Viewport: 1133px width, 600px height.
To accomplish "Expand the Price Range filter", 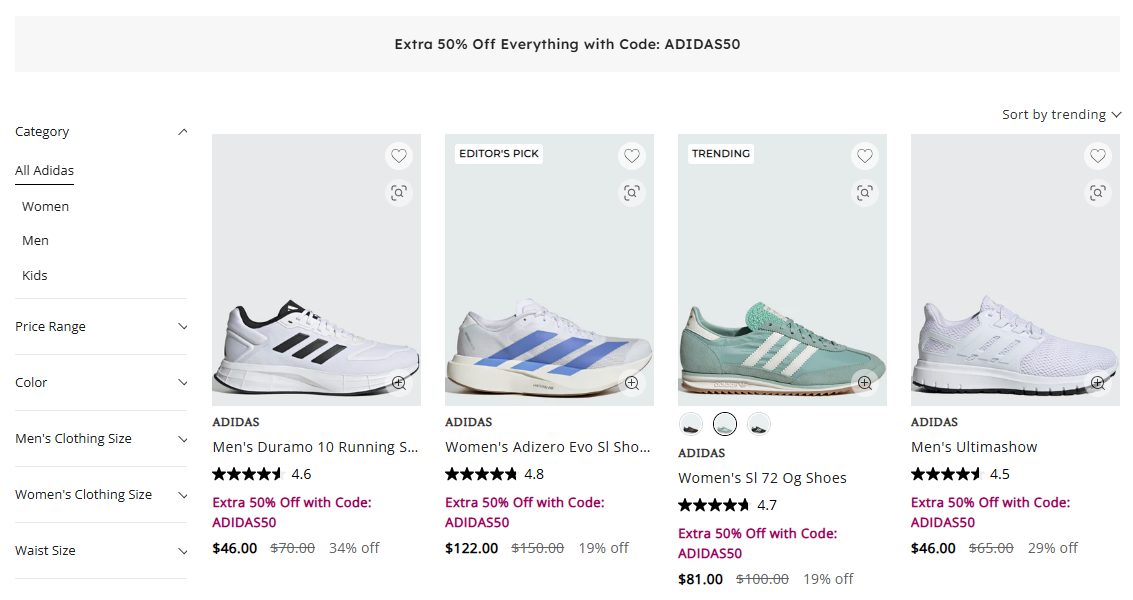I will point(101,327).
